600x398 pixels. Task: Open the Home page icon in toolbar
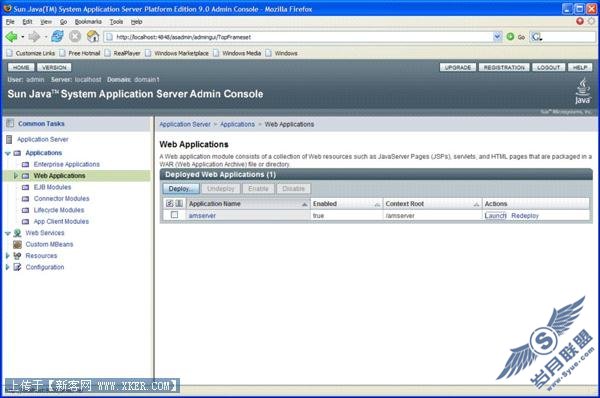(x=93, y=37)
